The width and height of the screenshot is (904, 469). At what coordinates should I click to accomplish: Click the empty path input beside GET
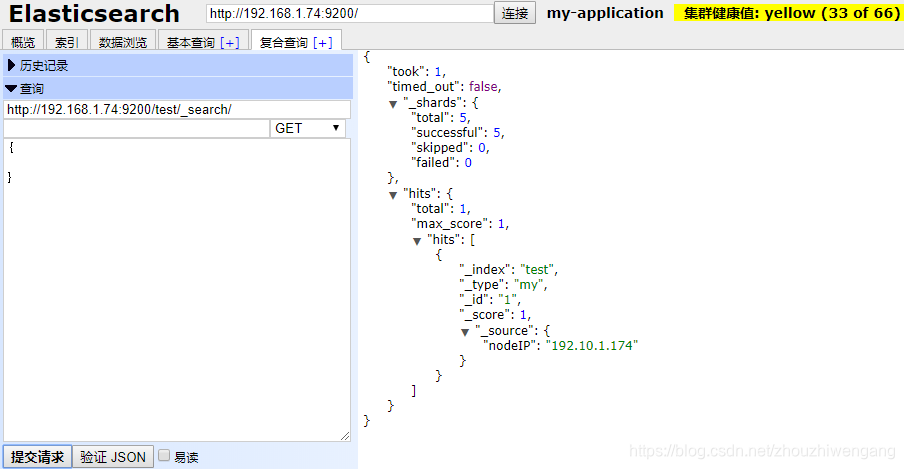137,128
